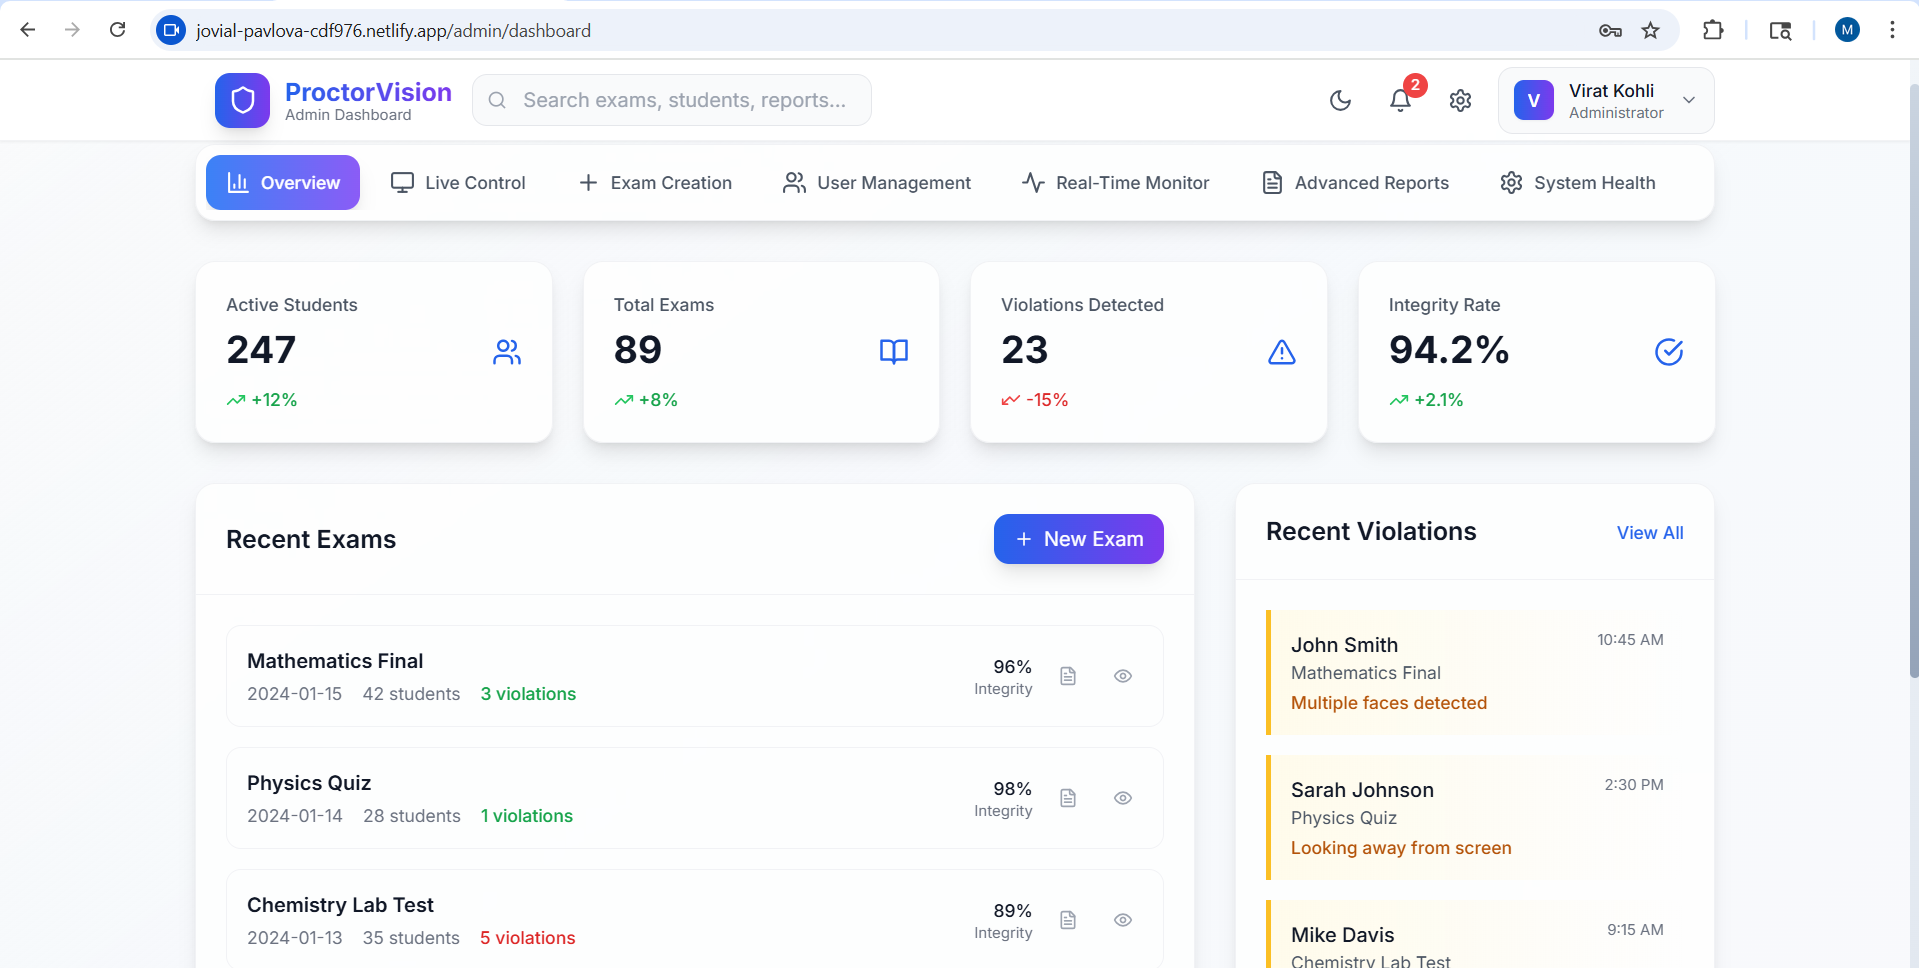Open browser extensions puzzle icon
The width and height of the screenshot is (1919, 968).
coord(1713,30)
